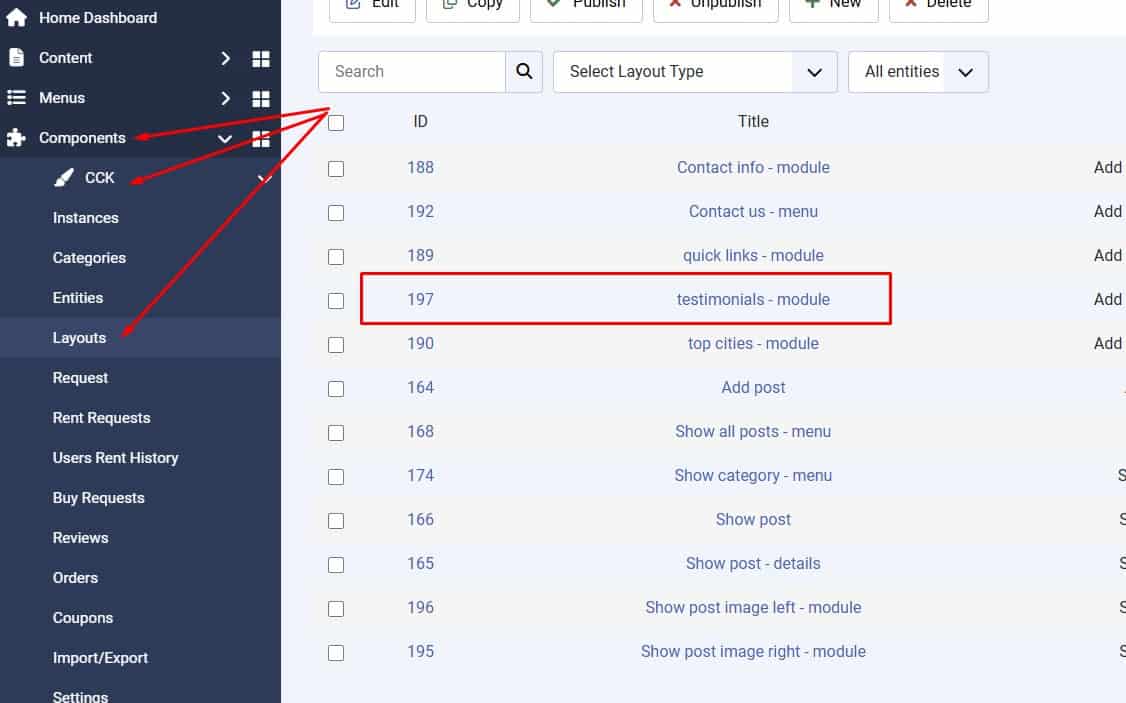Image resolution: width=1126 pixels, height=703 pixels.
Task: Open the All entities dropdown
Action: click(917, 72)
